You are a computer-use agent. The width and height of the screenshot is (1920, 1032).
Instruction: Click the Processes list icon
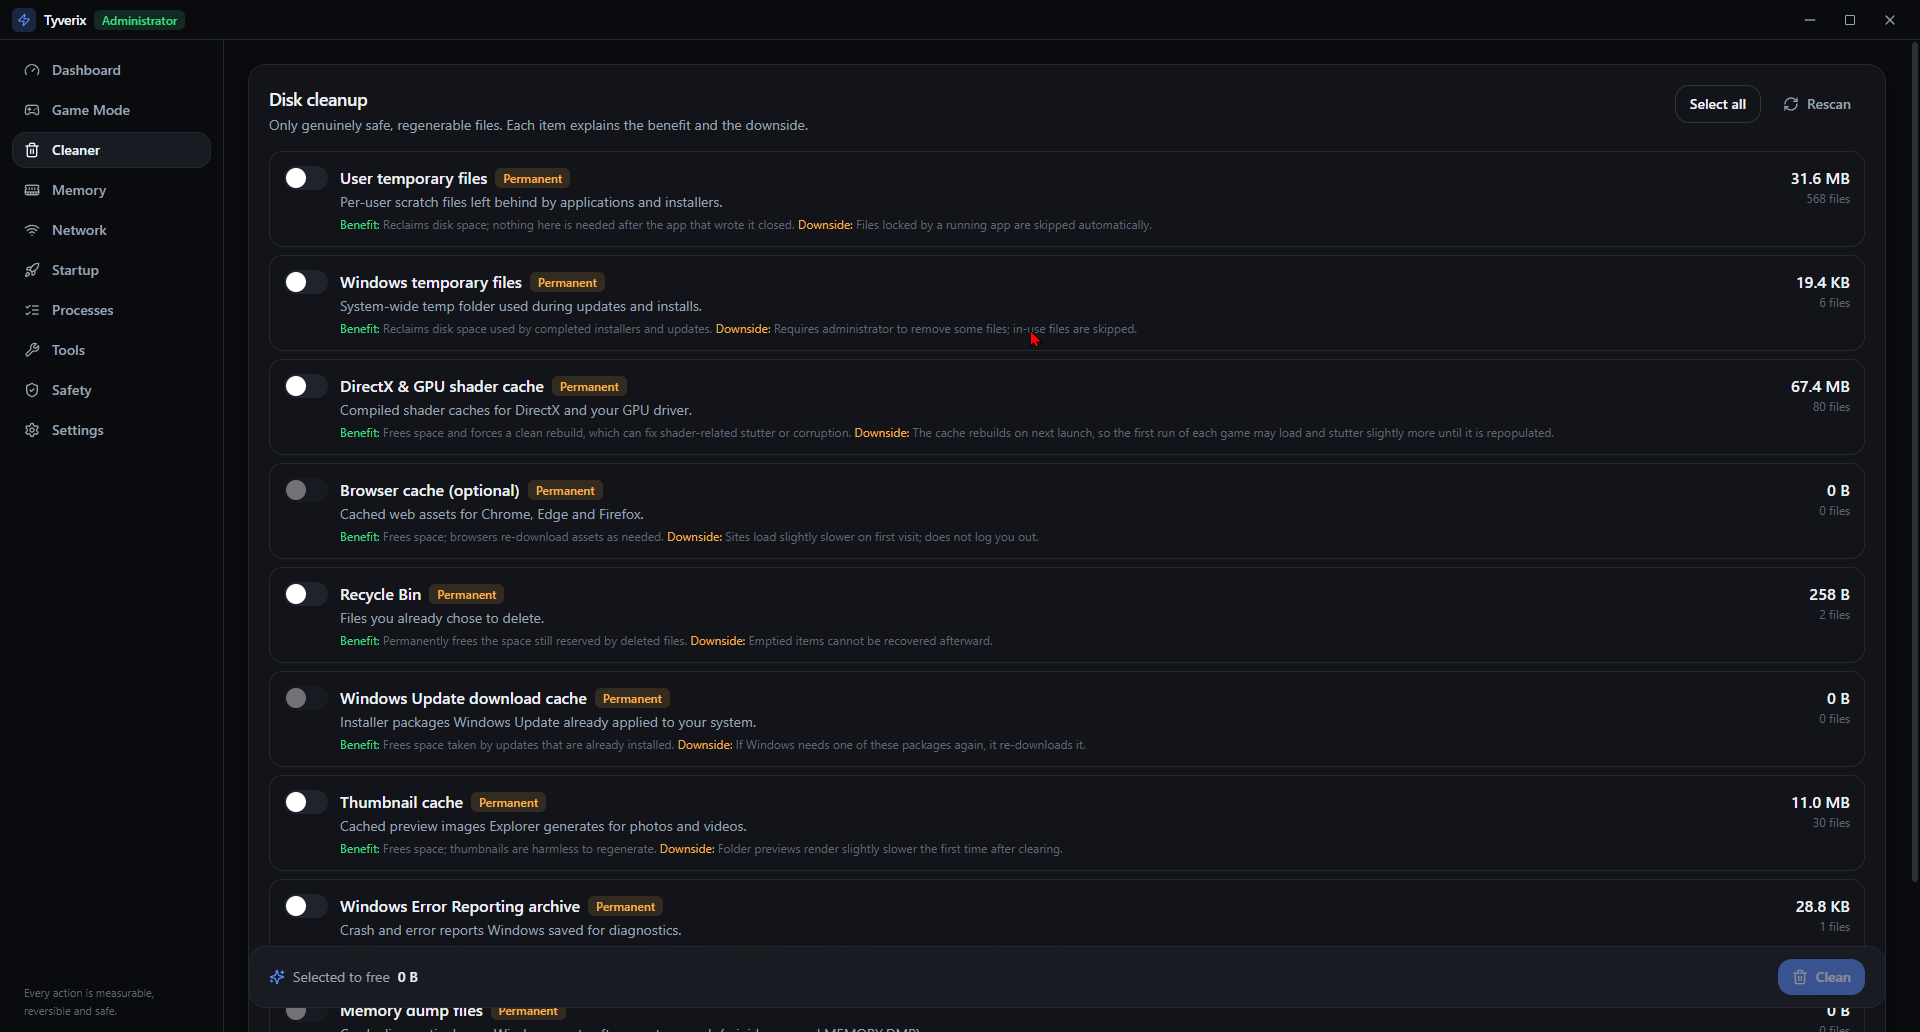pos(32,310)
